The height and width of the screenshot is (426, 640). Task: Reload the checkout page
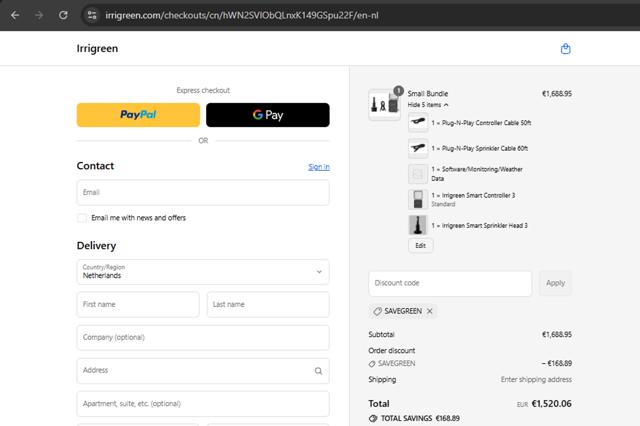[x=63, y=15]
